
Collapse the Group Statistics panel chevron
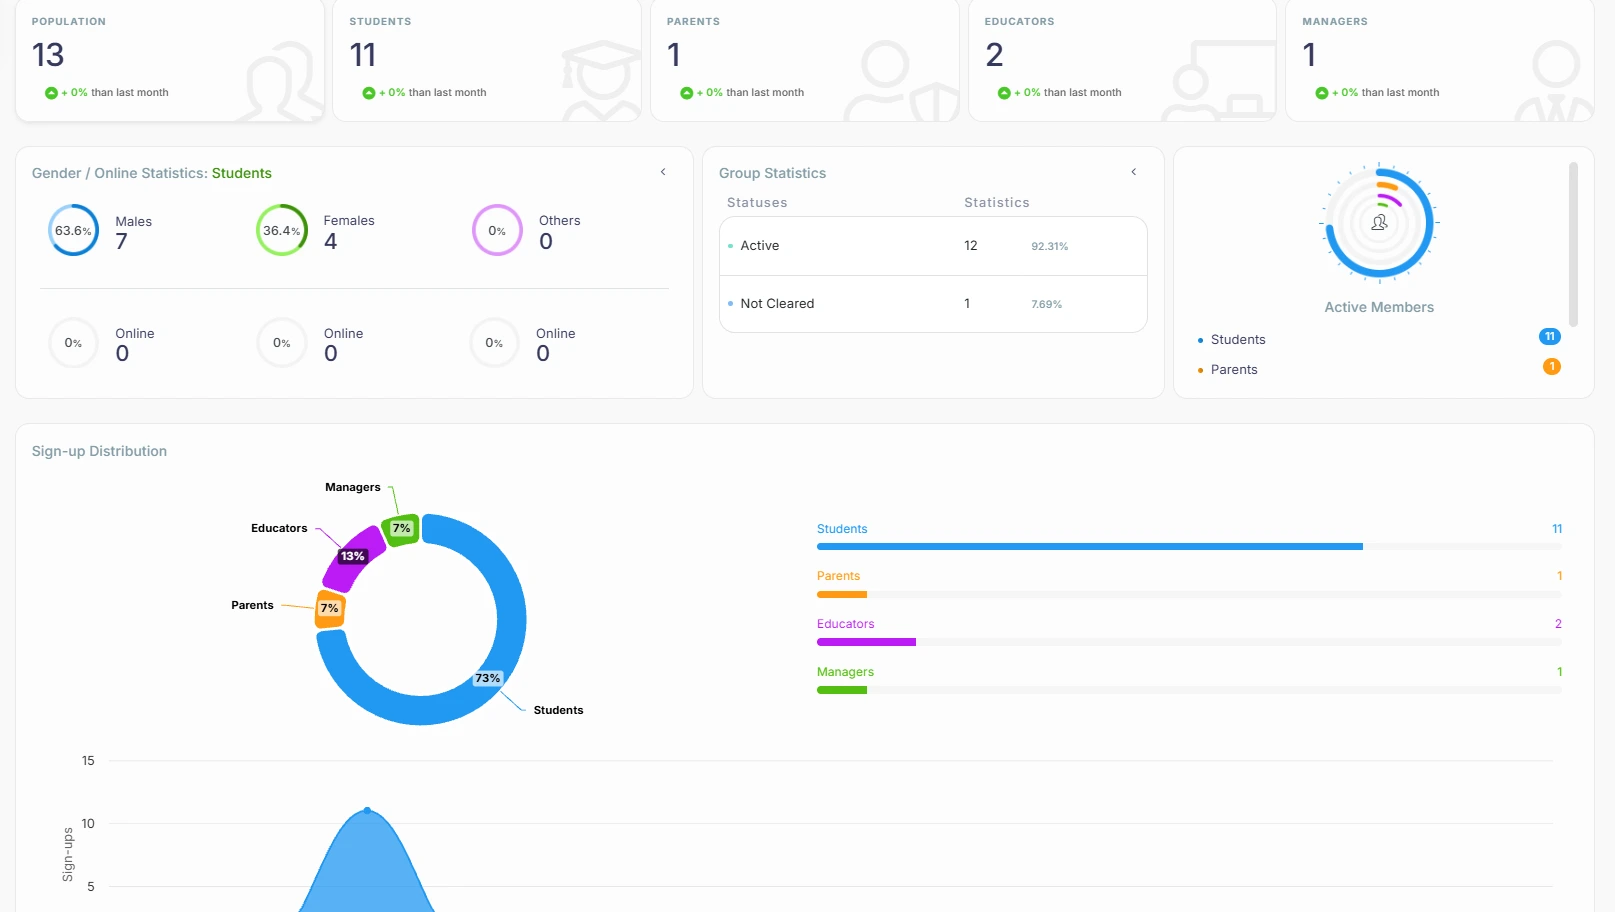[1134, 172]
